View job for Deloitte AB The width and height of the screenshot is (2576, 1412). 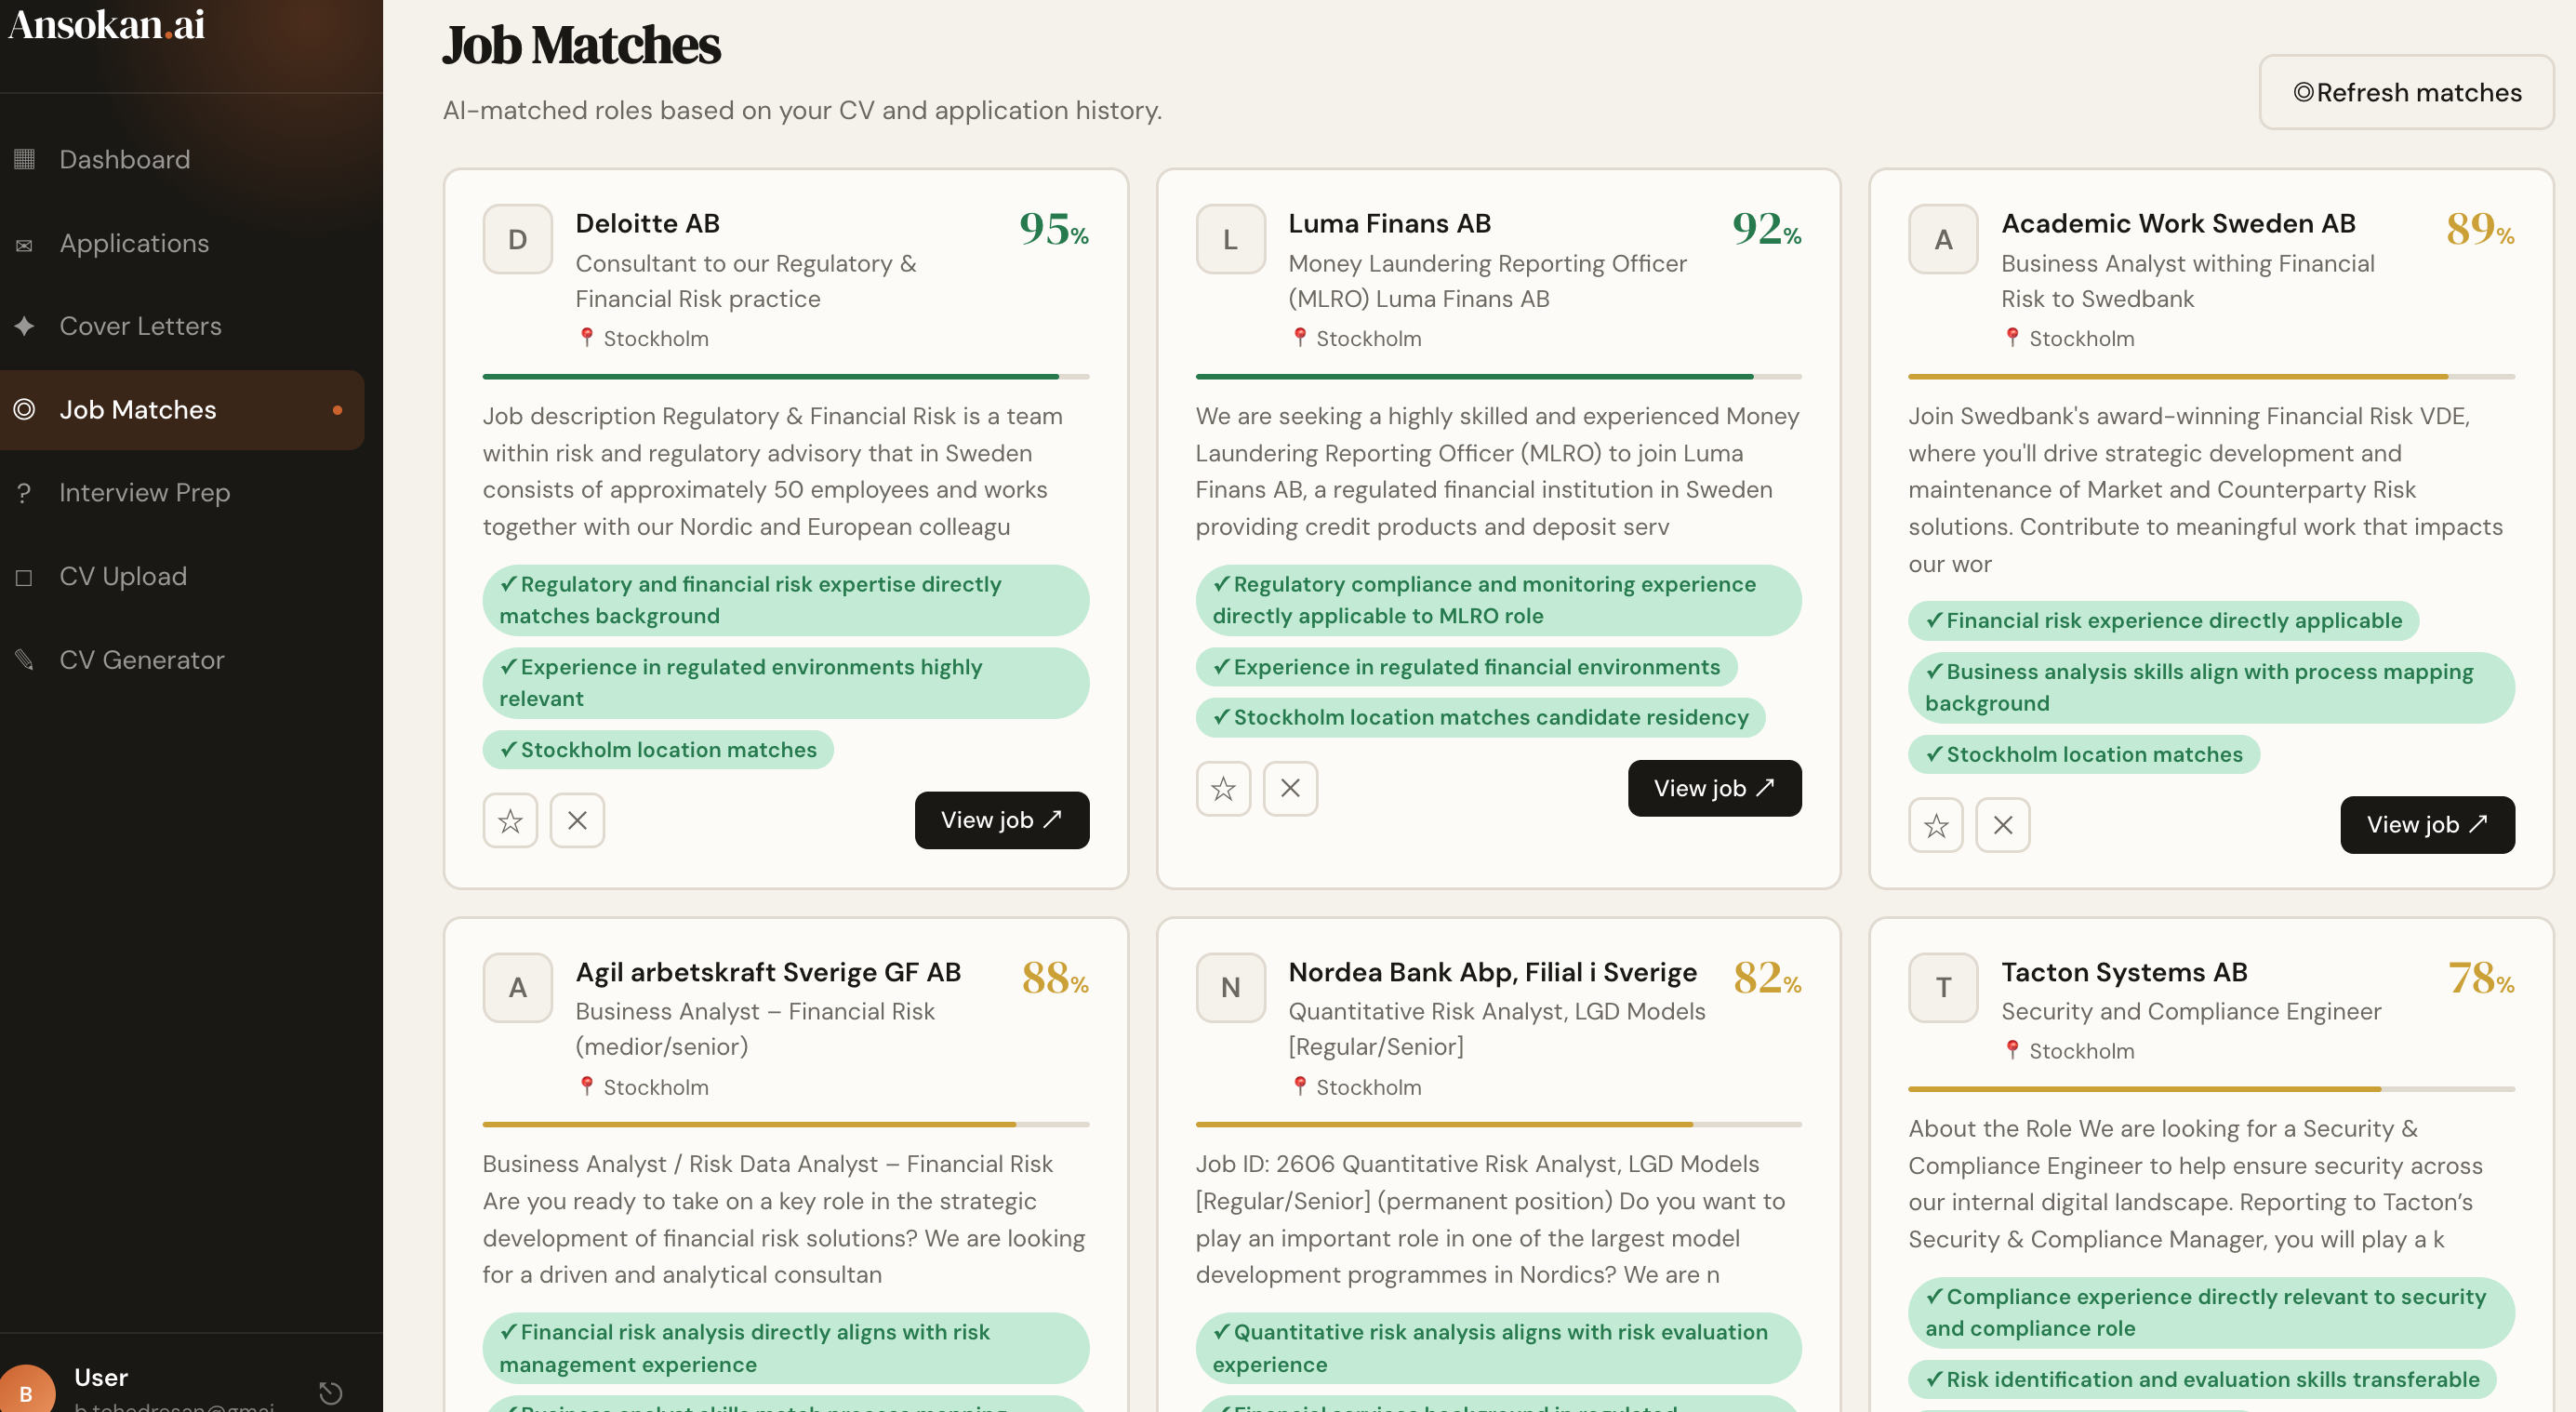(1001, 820)
